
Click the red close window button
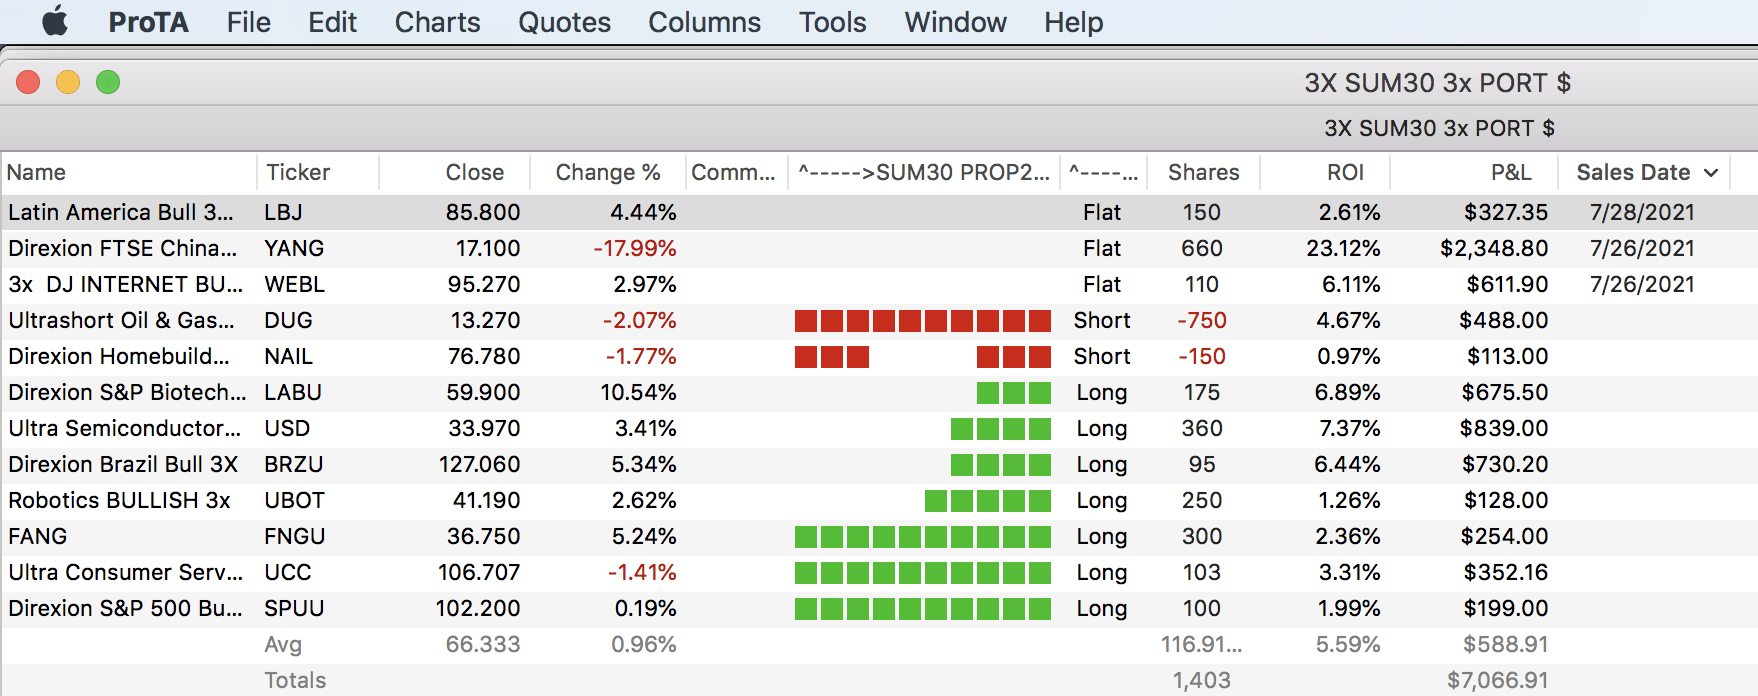click(28, 82)
